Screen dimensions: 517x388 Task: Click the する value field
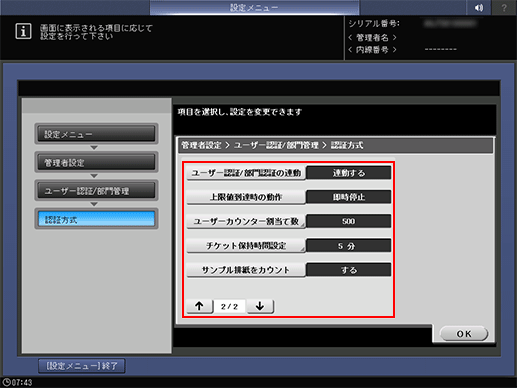pyautogui.click(x=349, y=270)
